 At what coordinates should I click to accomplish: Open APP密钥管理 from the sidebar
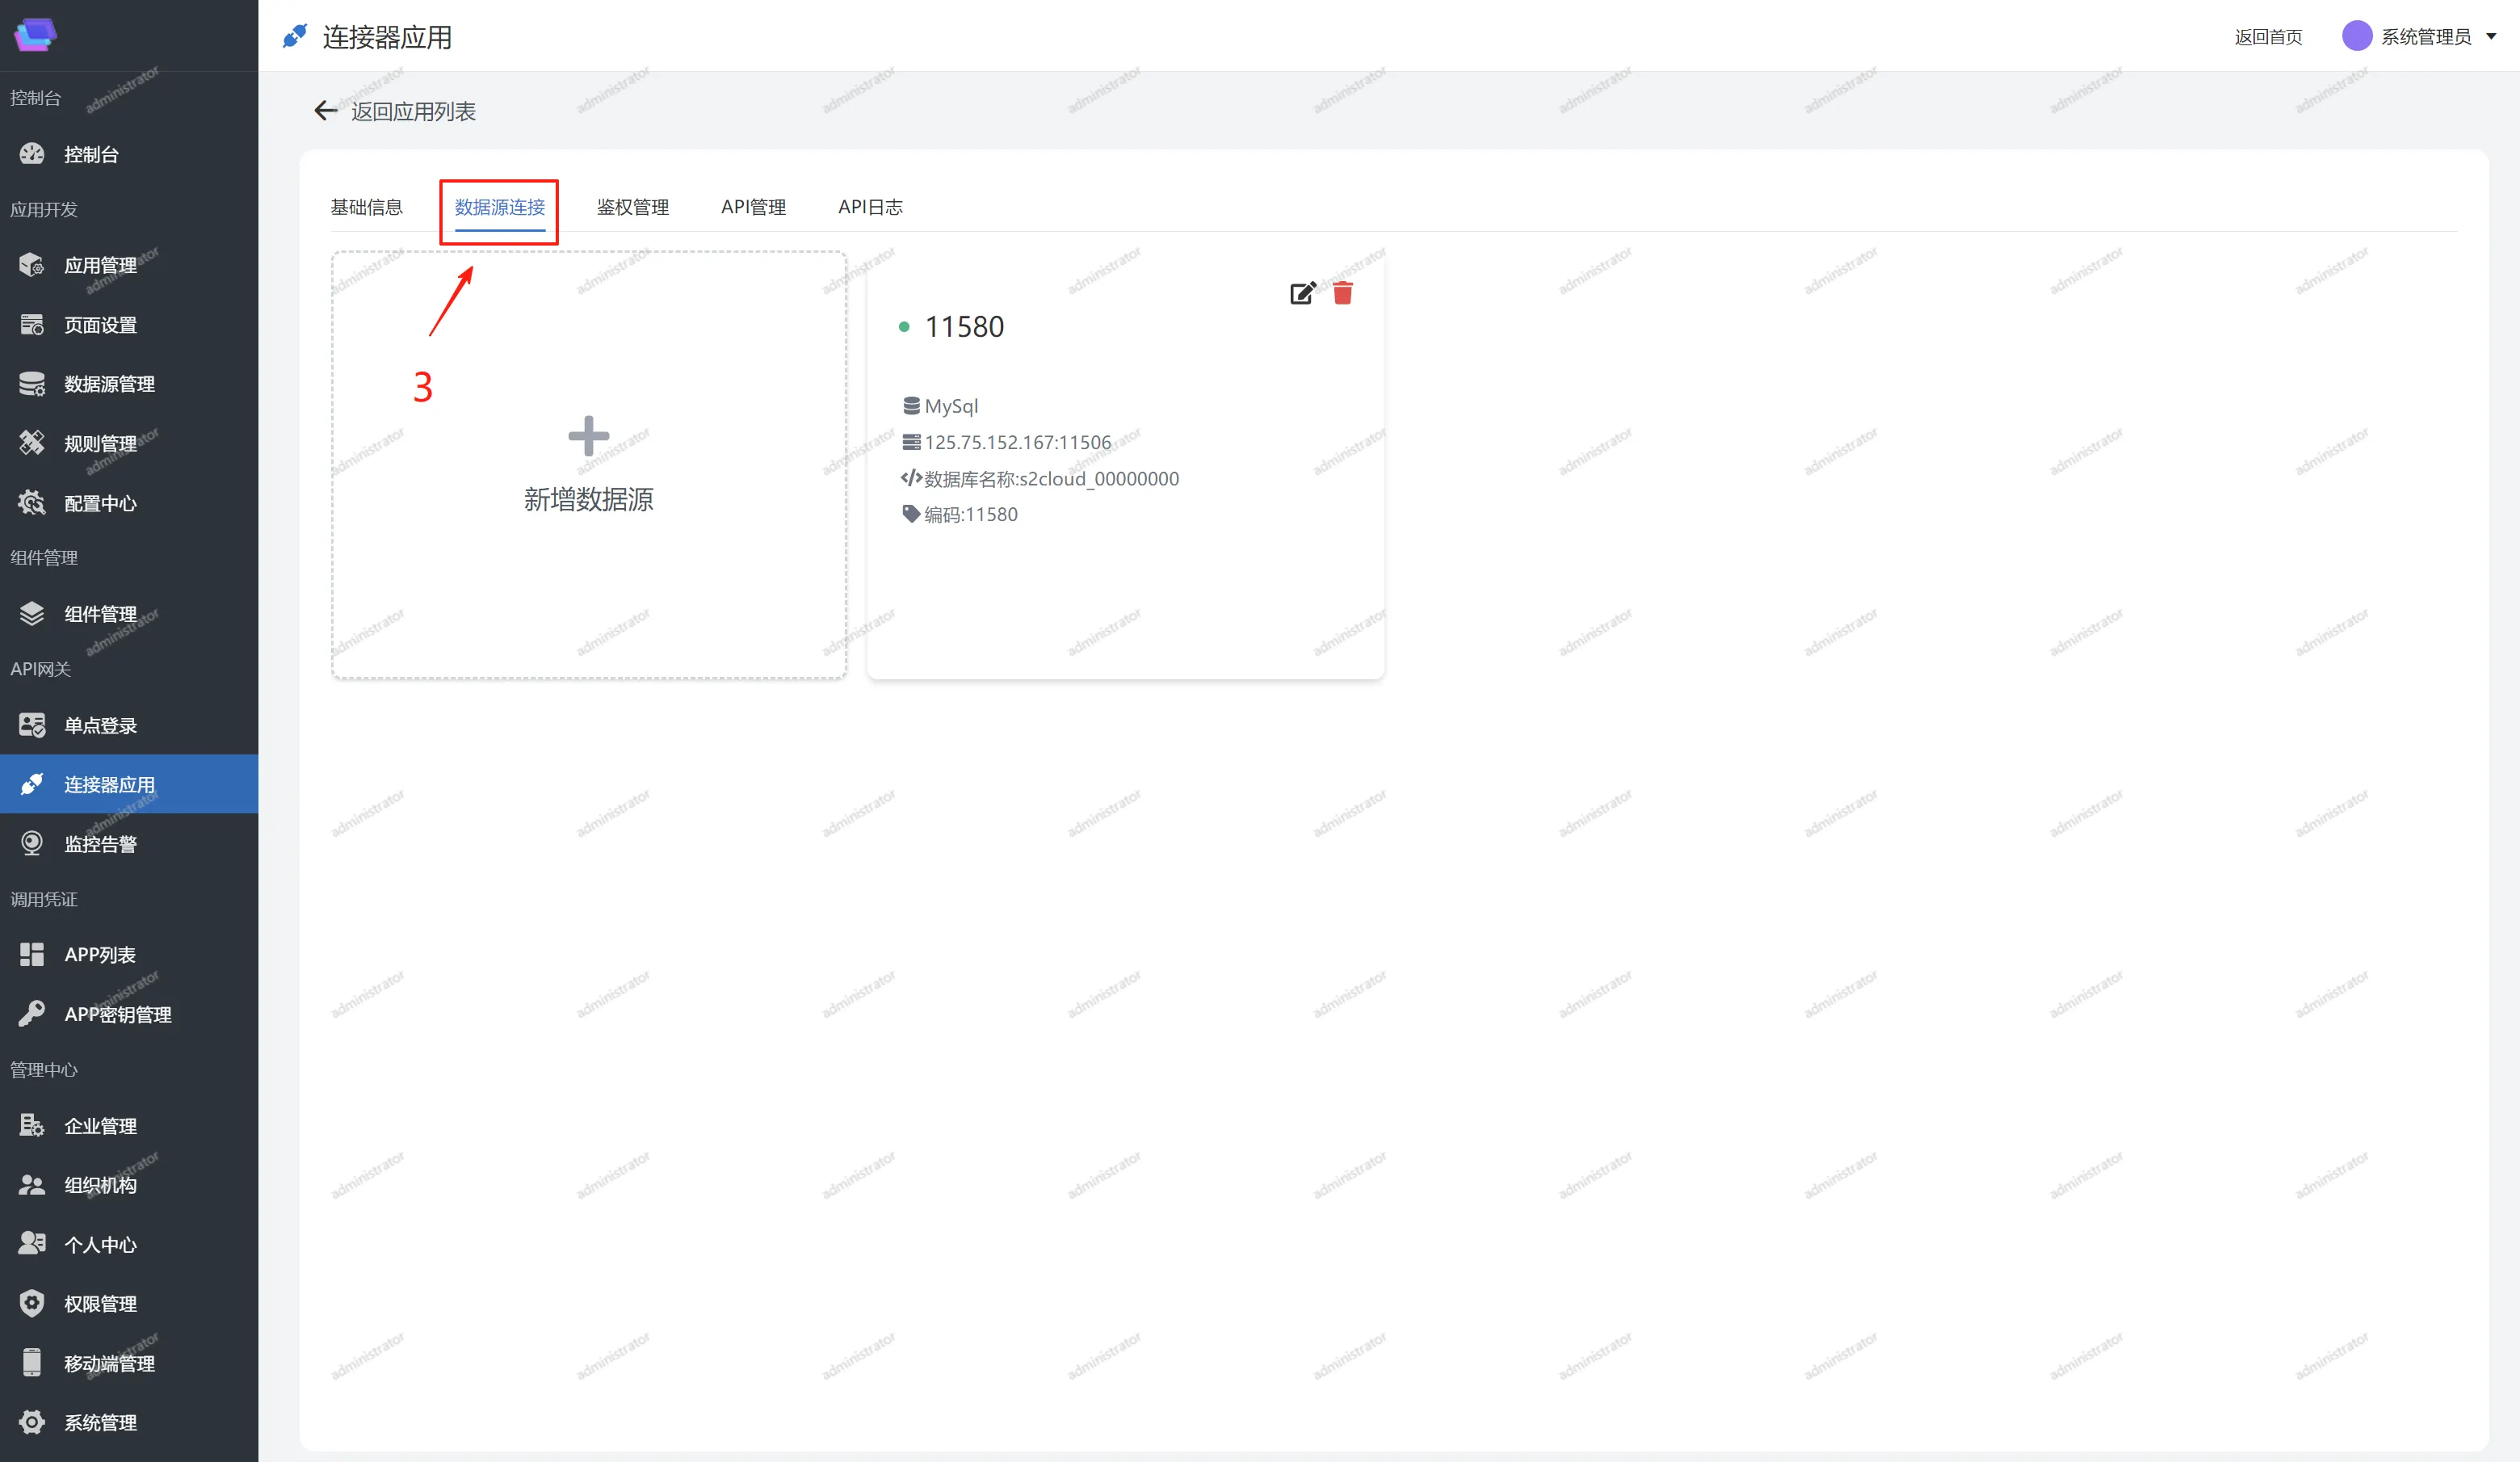tap(117, 1014)
